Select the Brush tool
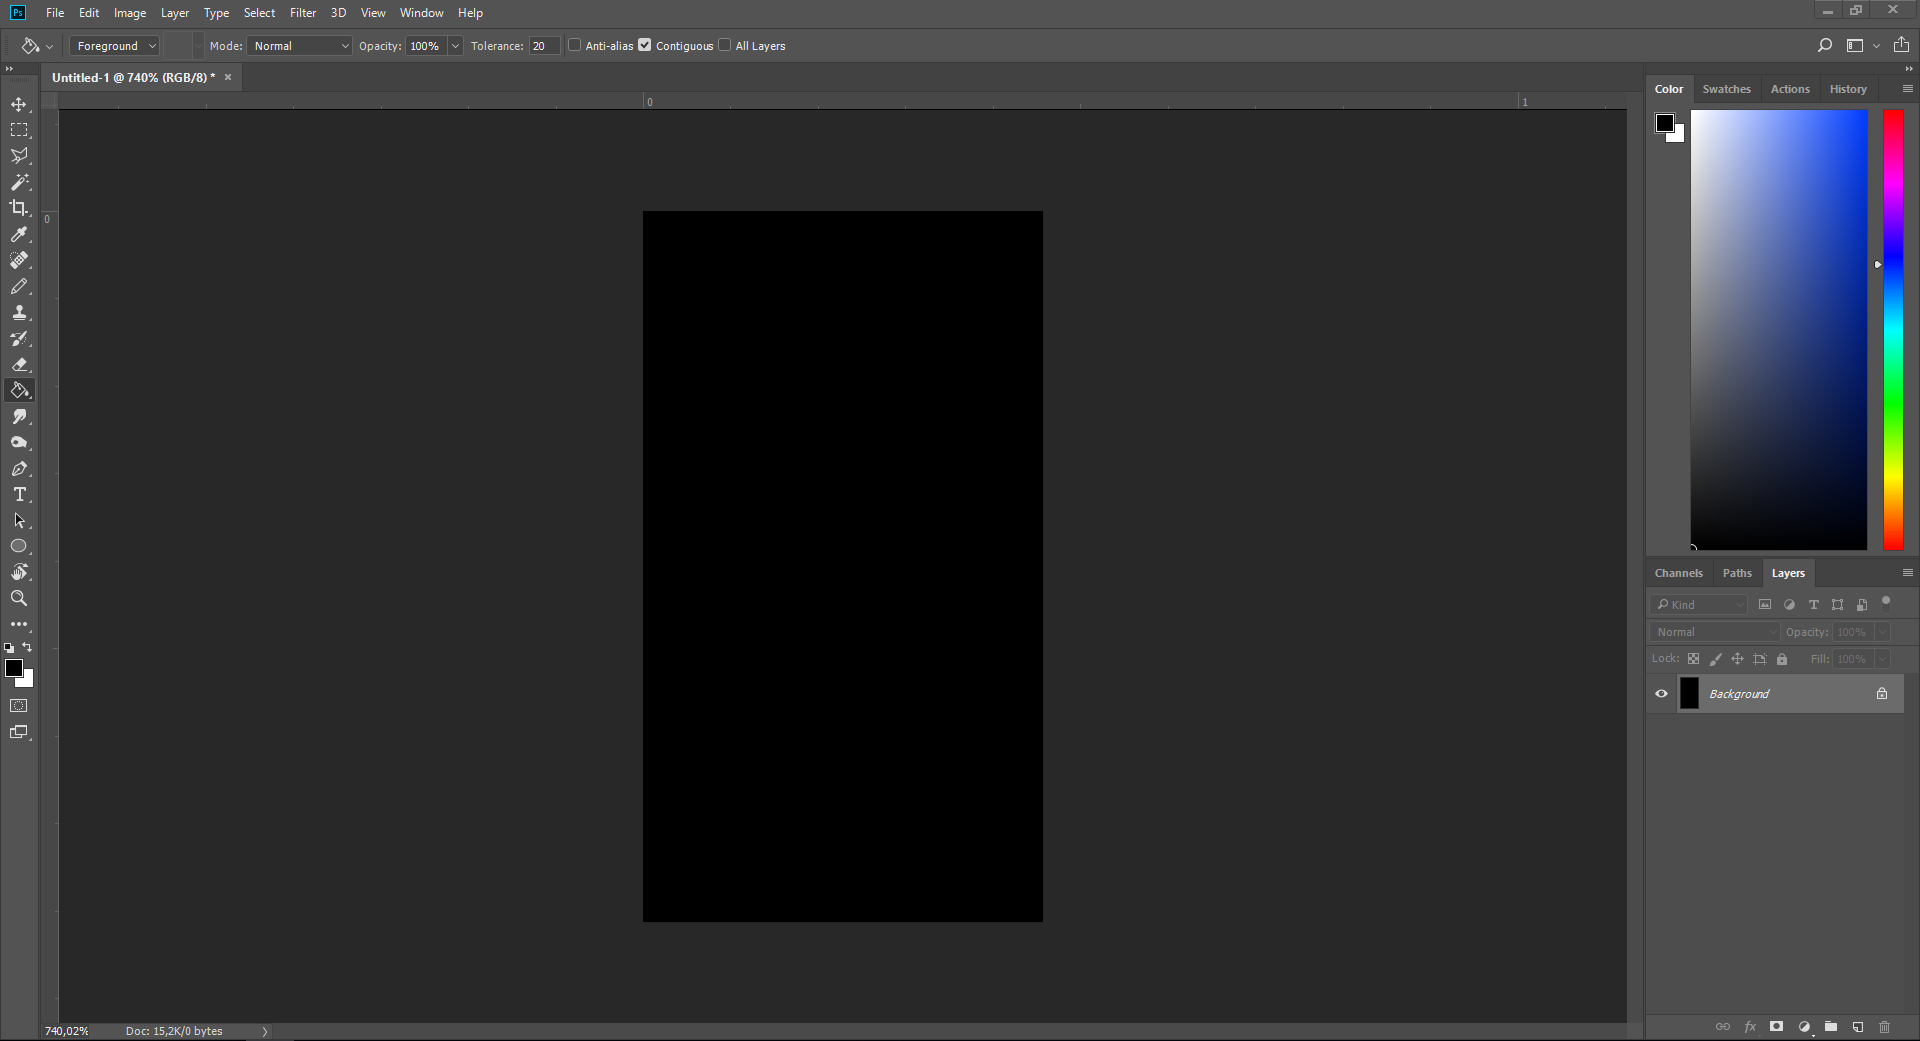Screen dimensions: 1920x1041 click(x=19, y=286)
